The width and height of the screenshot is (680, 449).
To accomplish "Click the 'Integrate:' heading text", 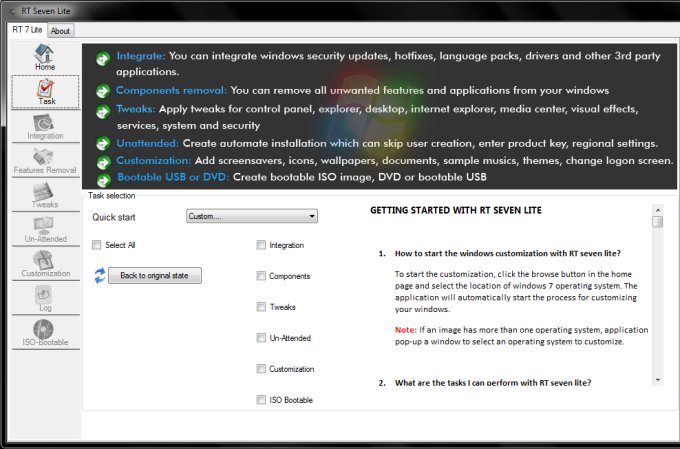I will tap(141, 56).
